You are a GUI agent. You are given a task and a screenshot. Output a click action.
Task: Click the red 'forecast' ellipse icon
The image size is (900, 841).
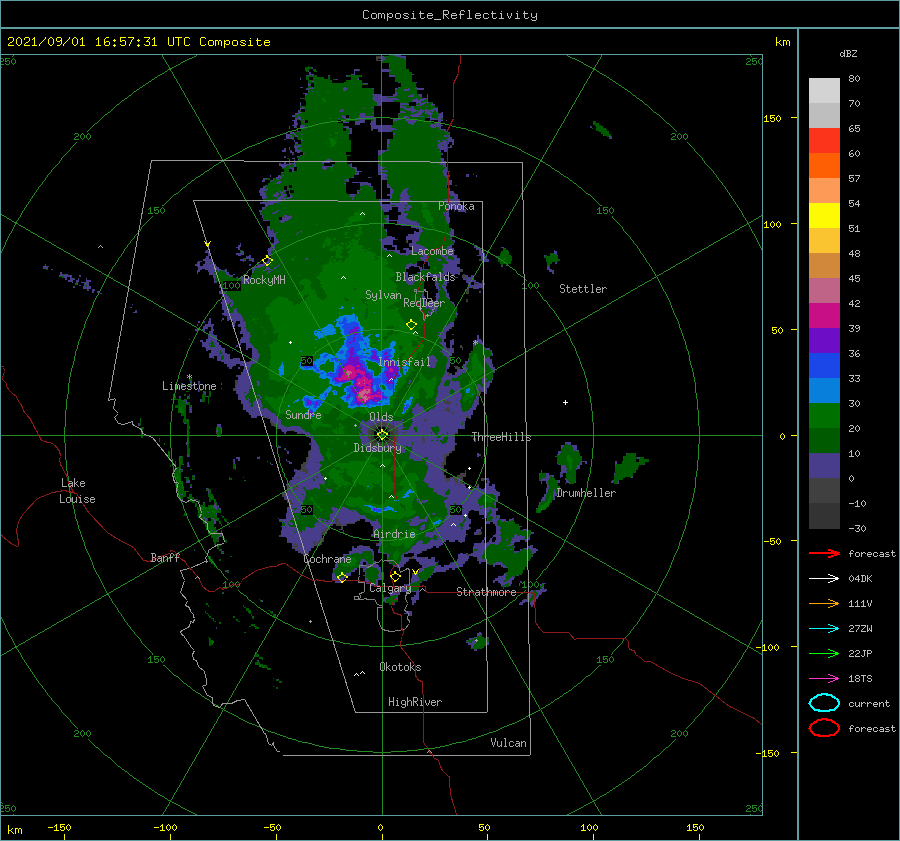(824, 728)
